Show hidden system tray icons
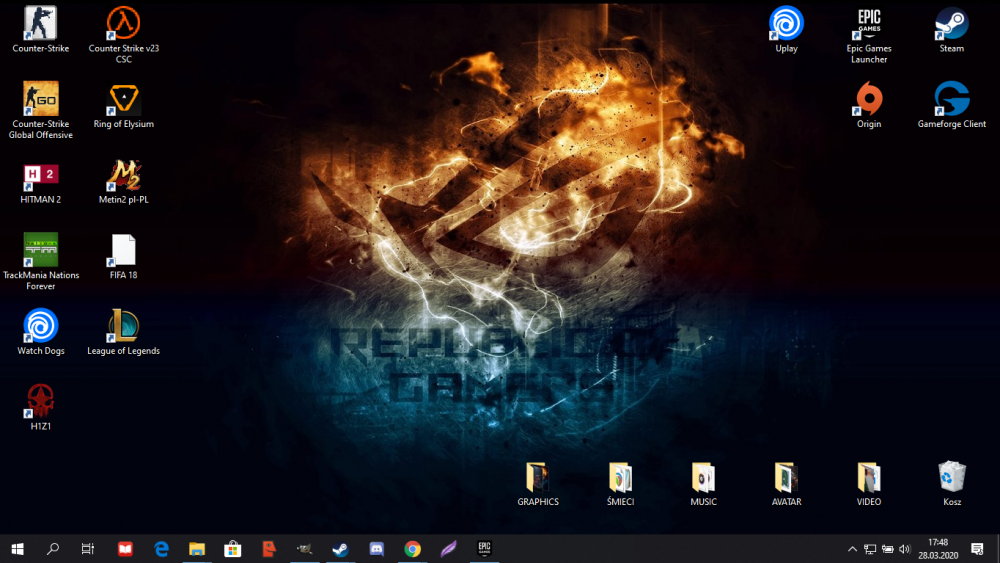1000x563 pixels. point(852,549)
